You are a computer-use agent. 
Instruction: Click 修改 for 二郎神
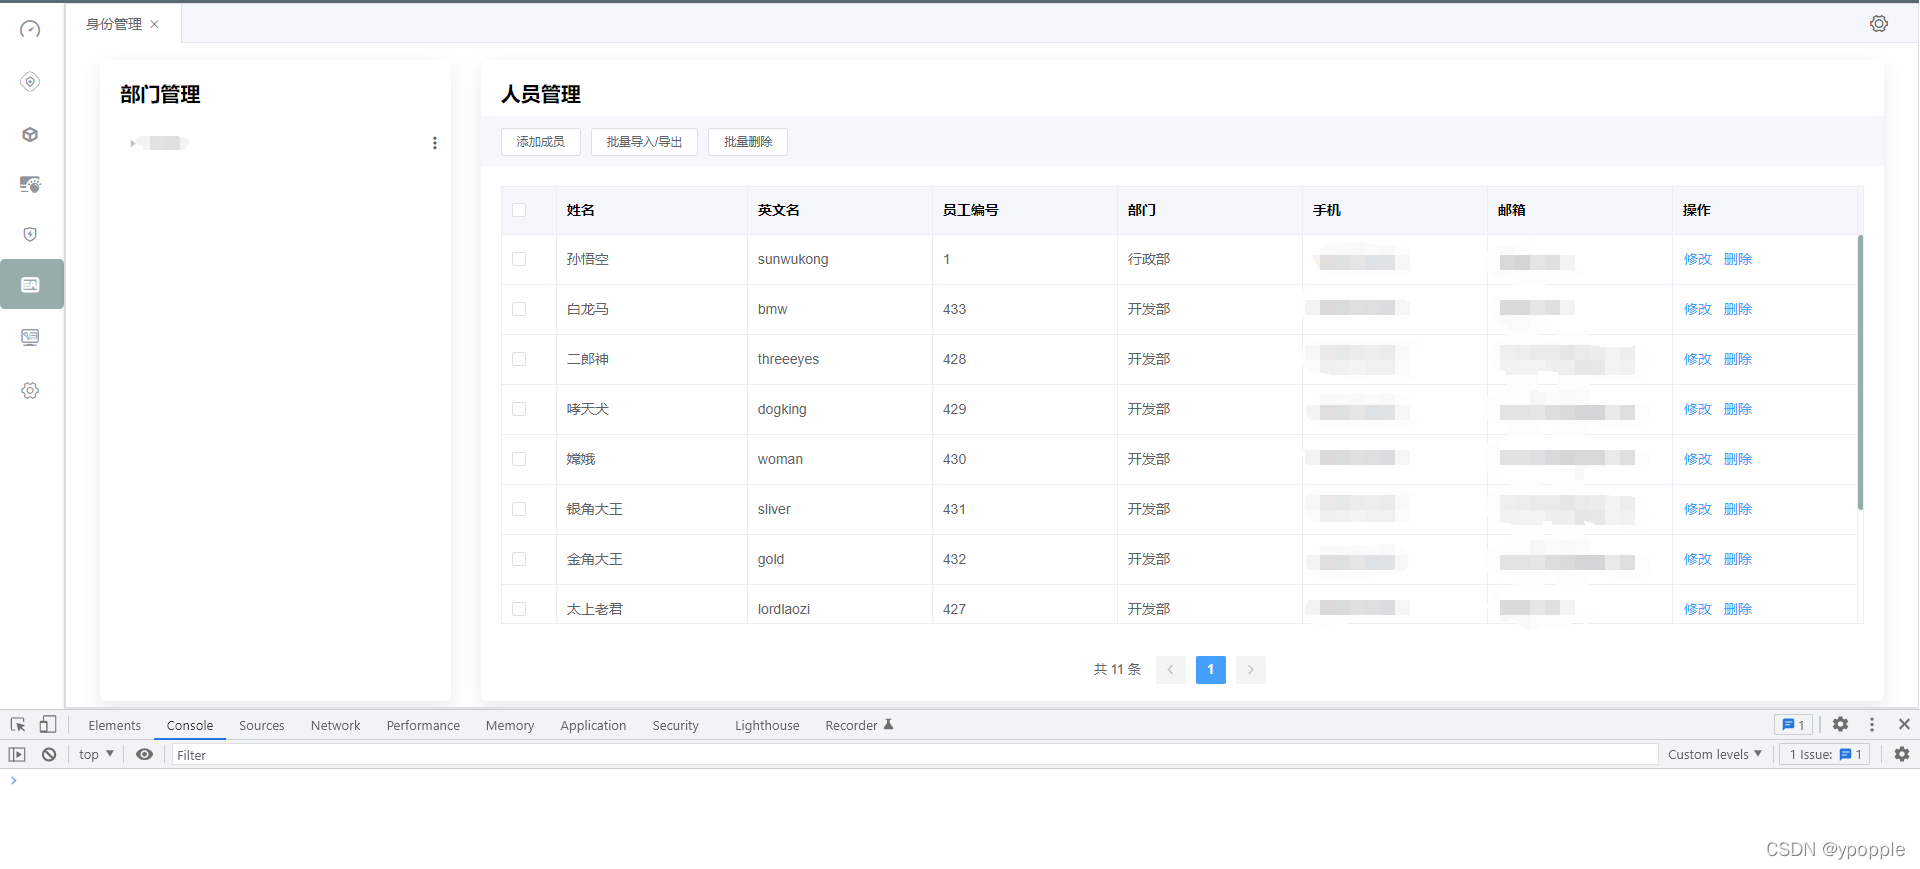tap(1698, 359)
